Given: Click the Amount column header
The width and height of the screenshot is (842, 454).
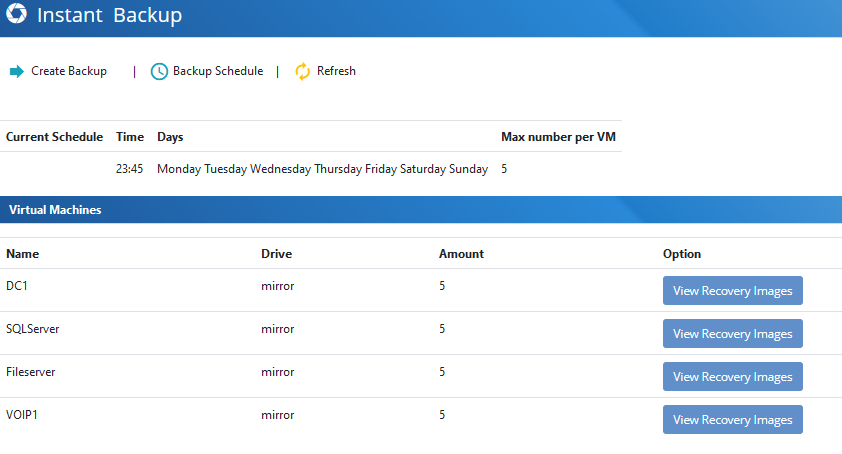Looking at the screenshot, I should point(461,254).
